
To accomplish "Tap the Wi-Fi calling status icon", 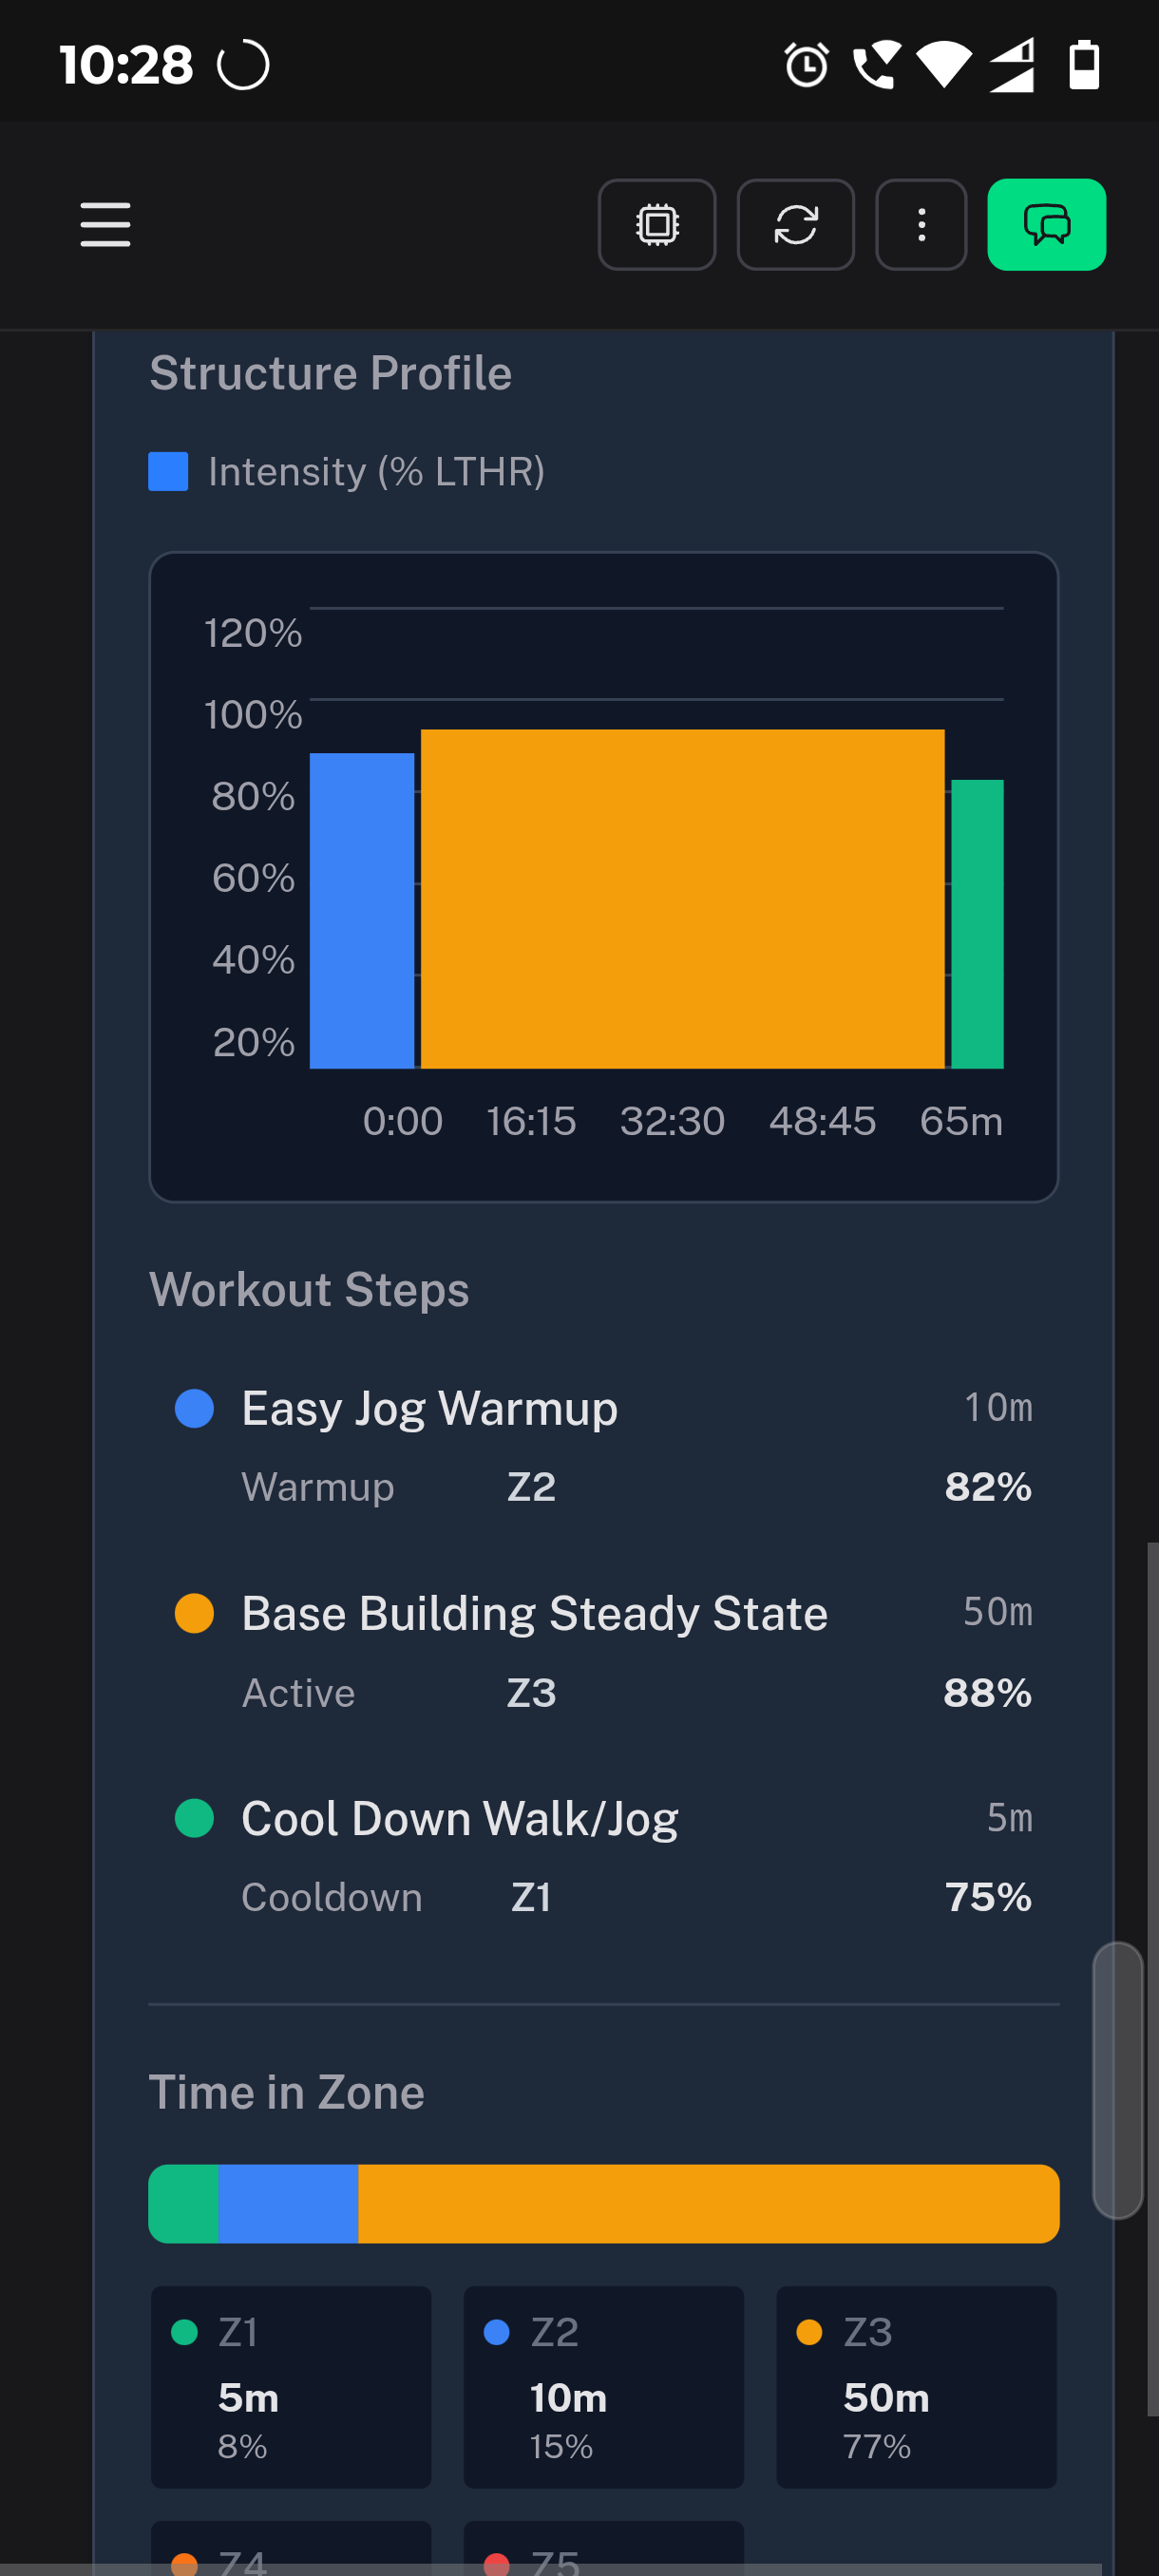I will pyautogui.click(x=876, y=66).
